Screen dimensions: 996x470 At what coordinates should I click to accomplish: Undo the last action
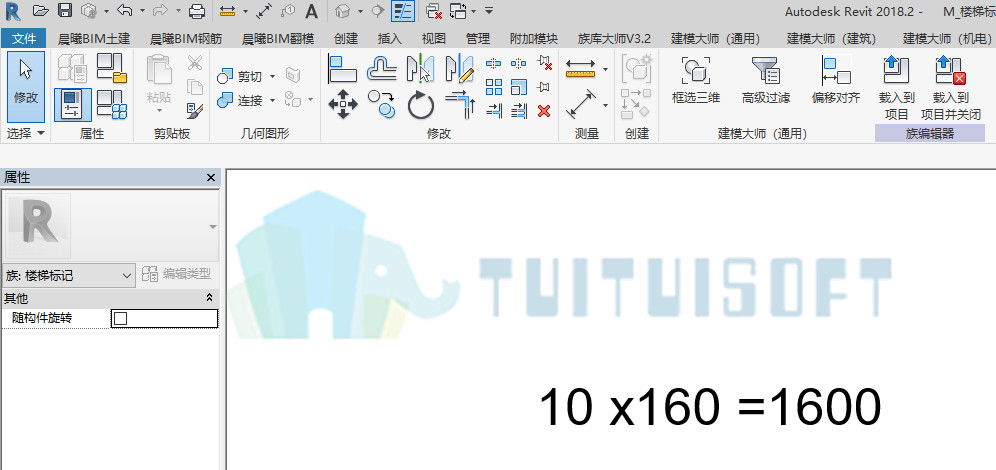pos(124,10)
